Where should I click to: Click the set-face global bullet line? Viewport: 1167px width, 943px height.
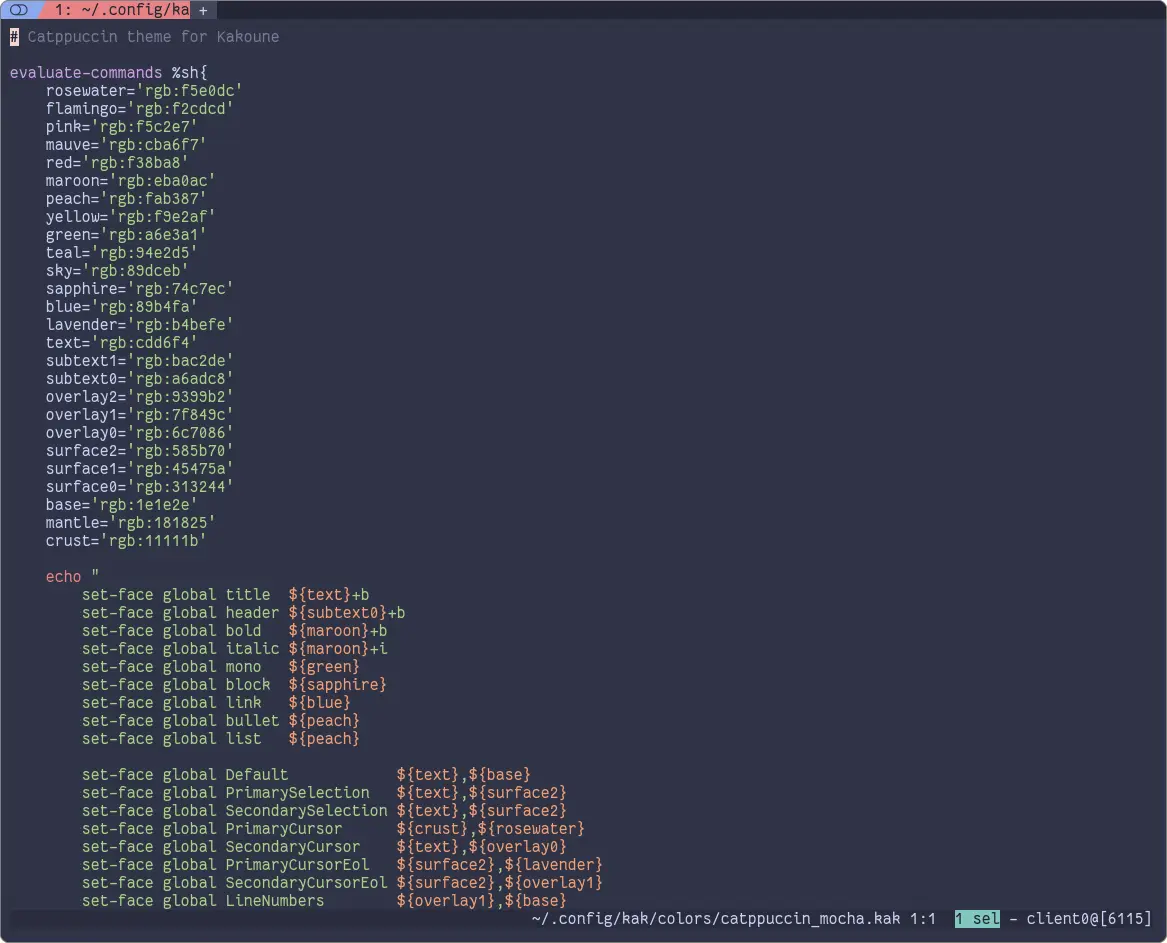[x=220, y=720]
